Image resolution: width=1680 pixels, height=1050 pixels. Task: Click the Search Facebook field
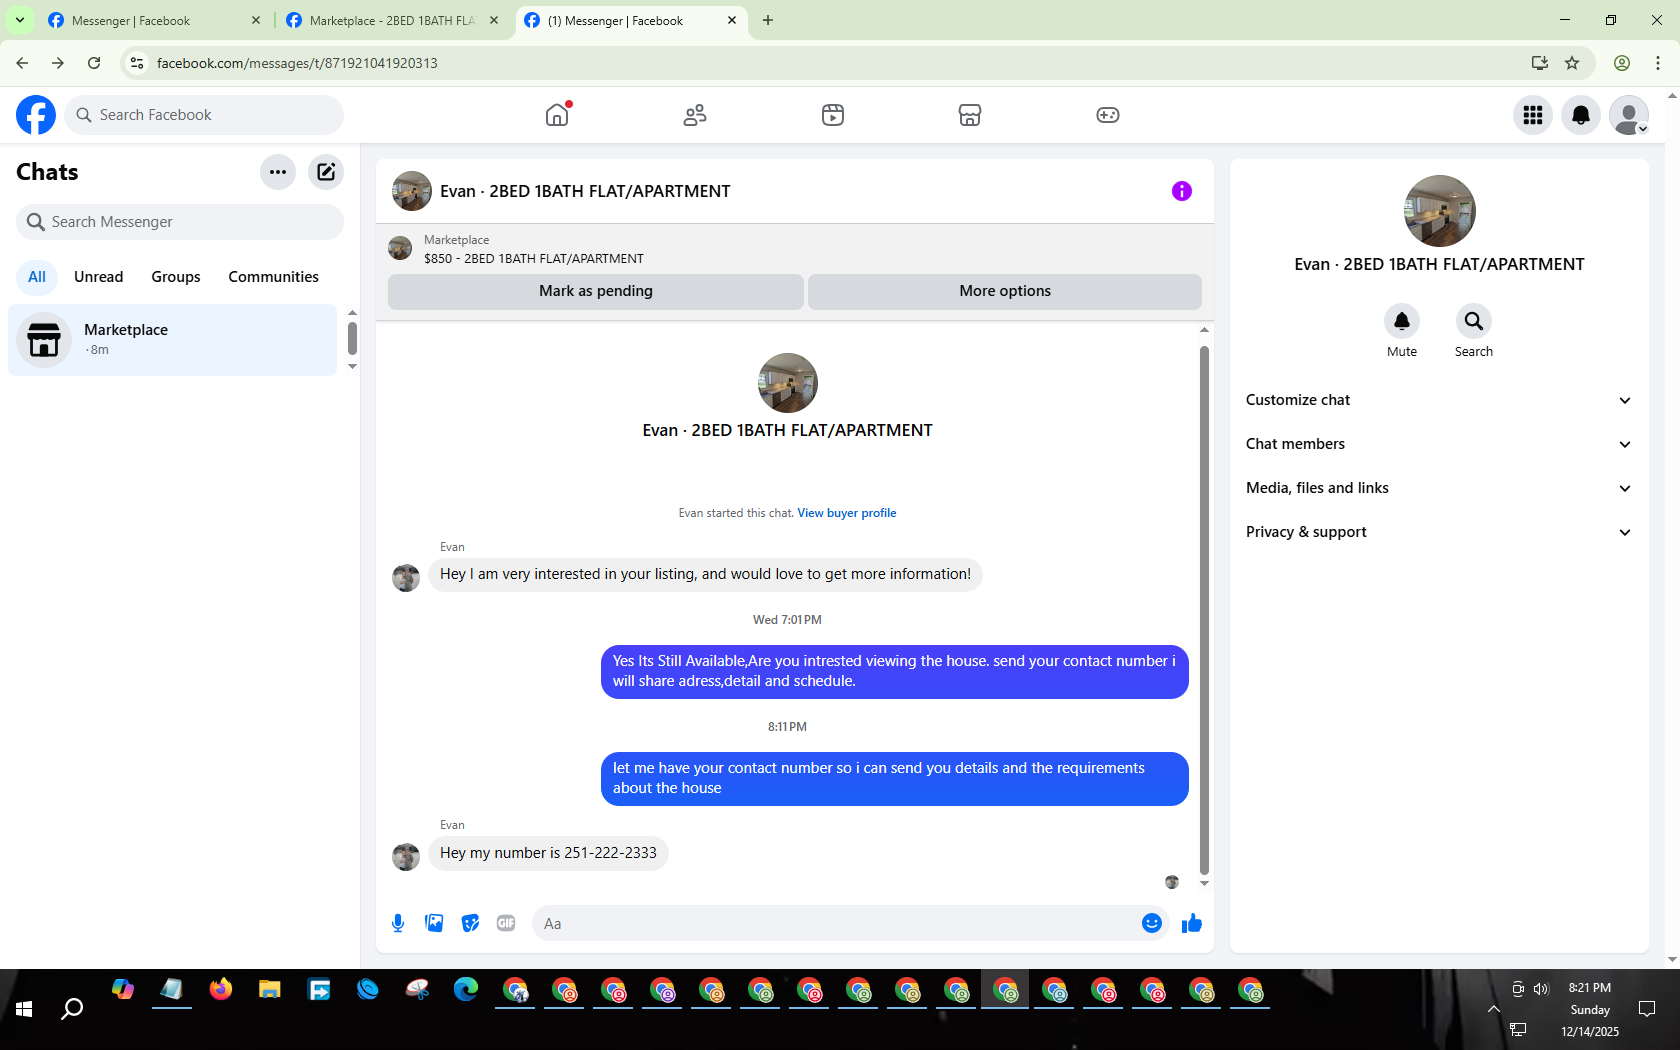[x=204, y=115]
